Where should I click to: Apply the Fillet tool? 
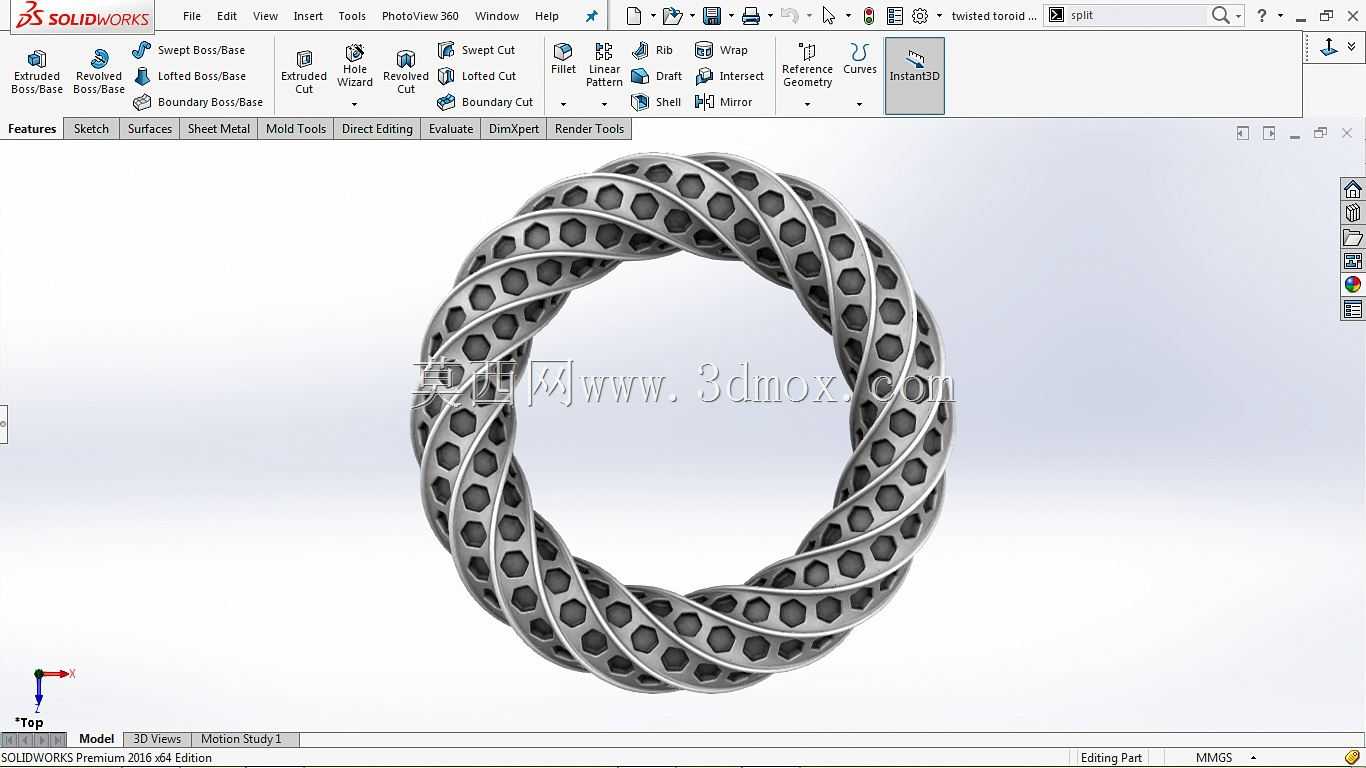click(x=563, y=60)
